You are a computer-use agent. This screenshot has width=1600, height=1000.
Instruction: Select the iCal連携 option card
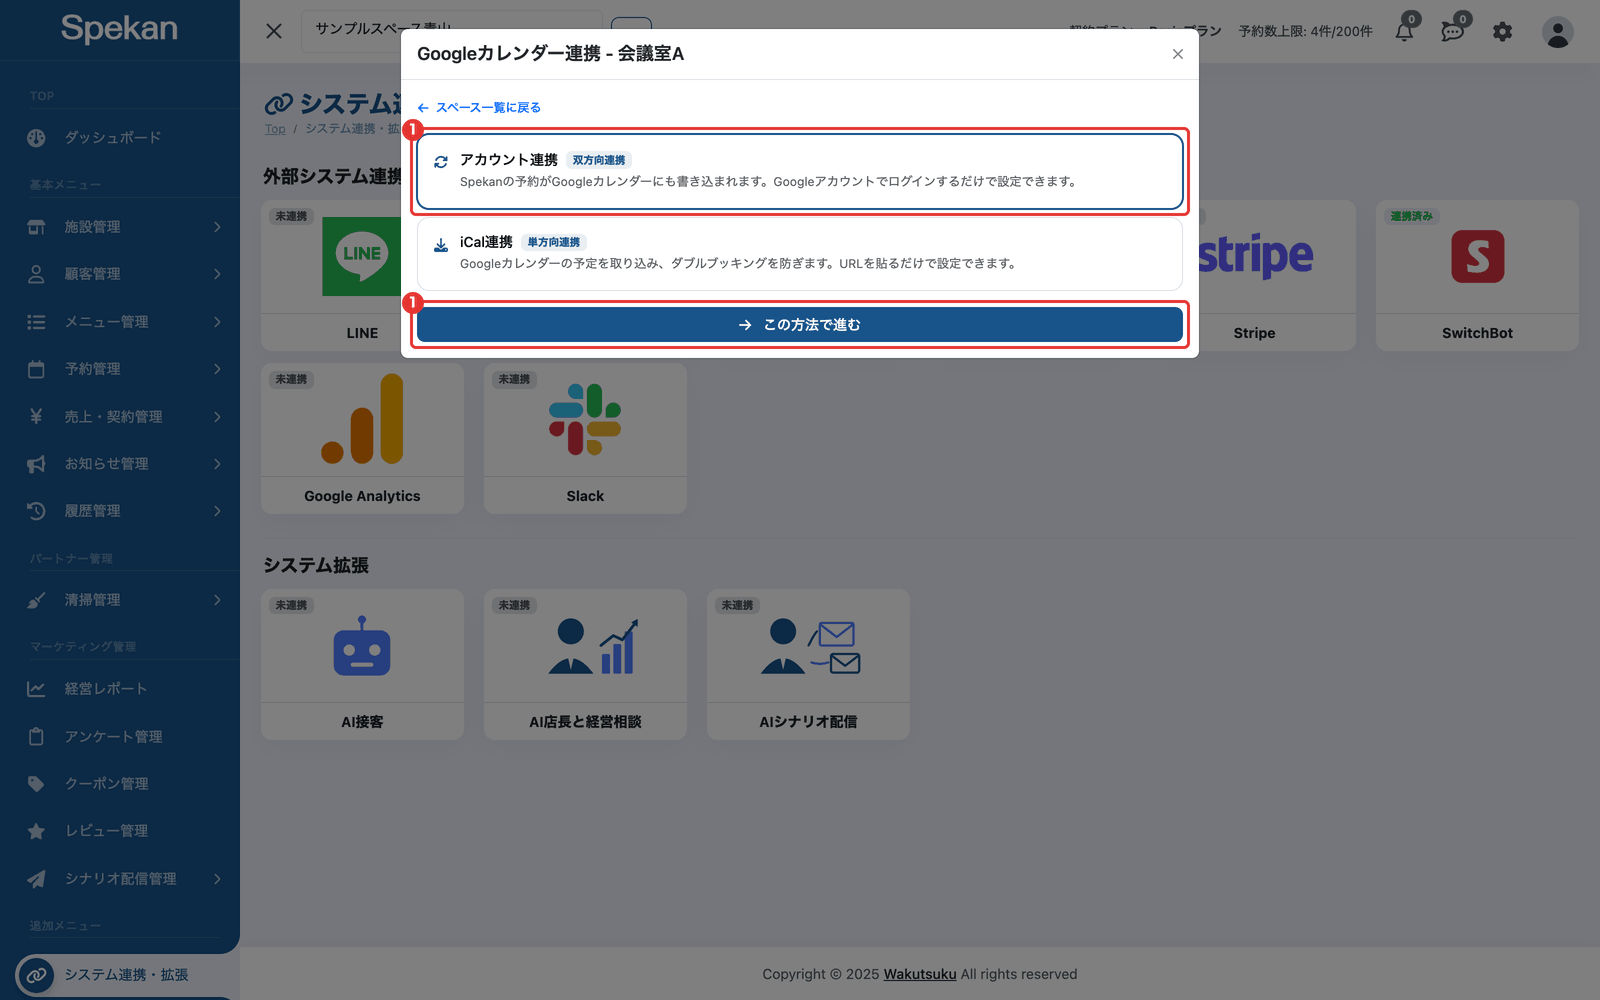pyautogui.click(x=800, y=254)
